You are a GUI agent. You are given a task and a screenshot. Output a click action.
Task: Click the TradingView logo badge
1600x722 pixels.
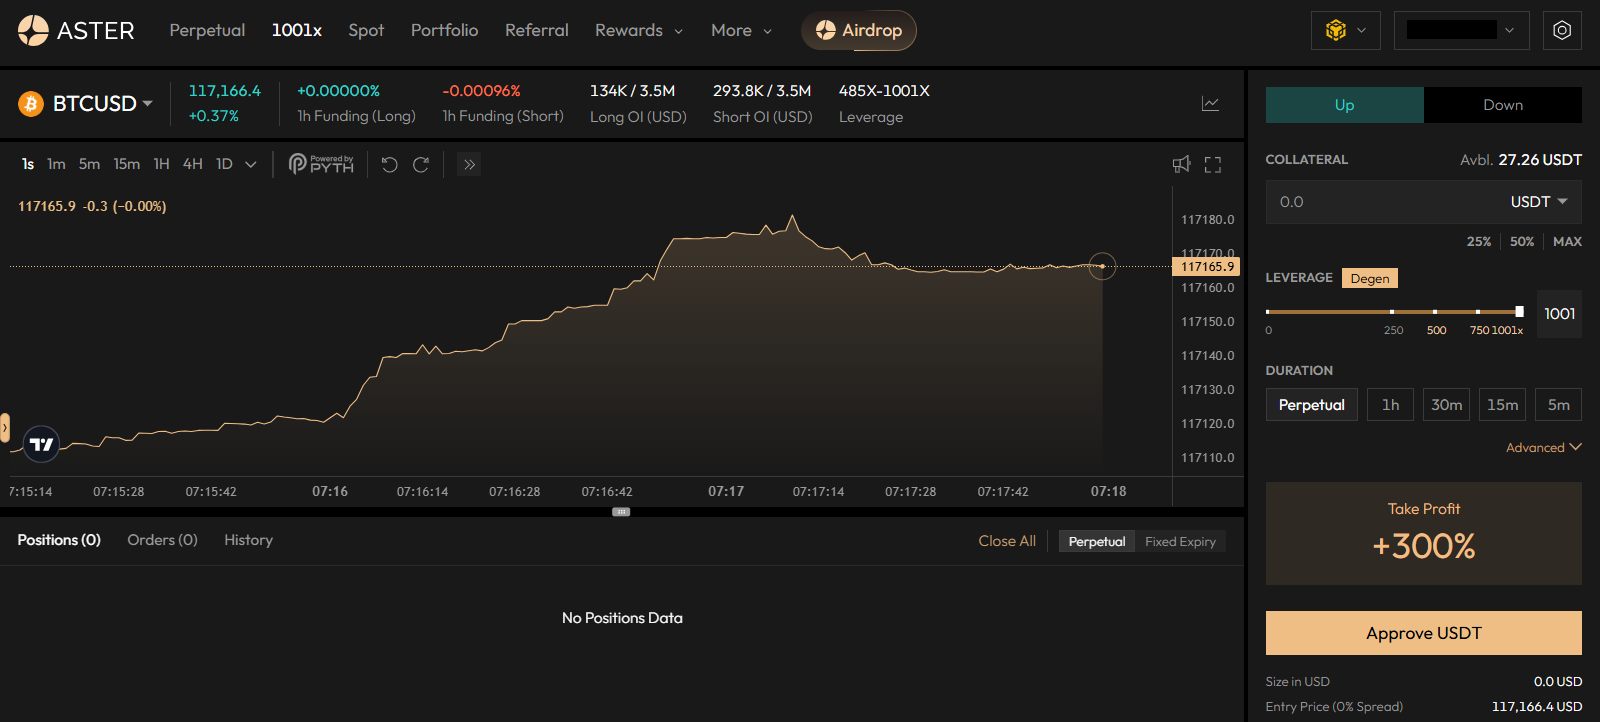click(42, 444)
